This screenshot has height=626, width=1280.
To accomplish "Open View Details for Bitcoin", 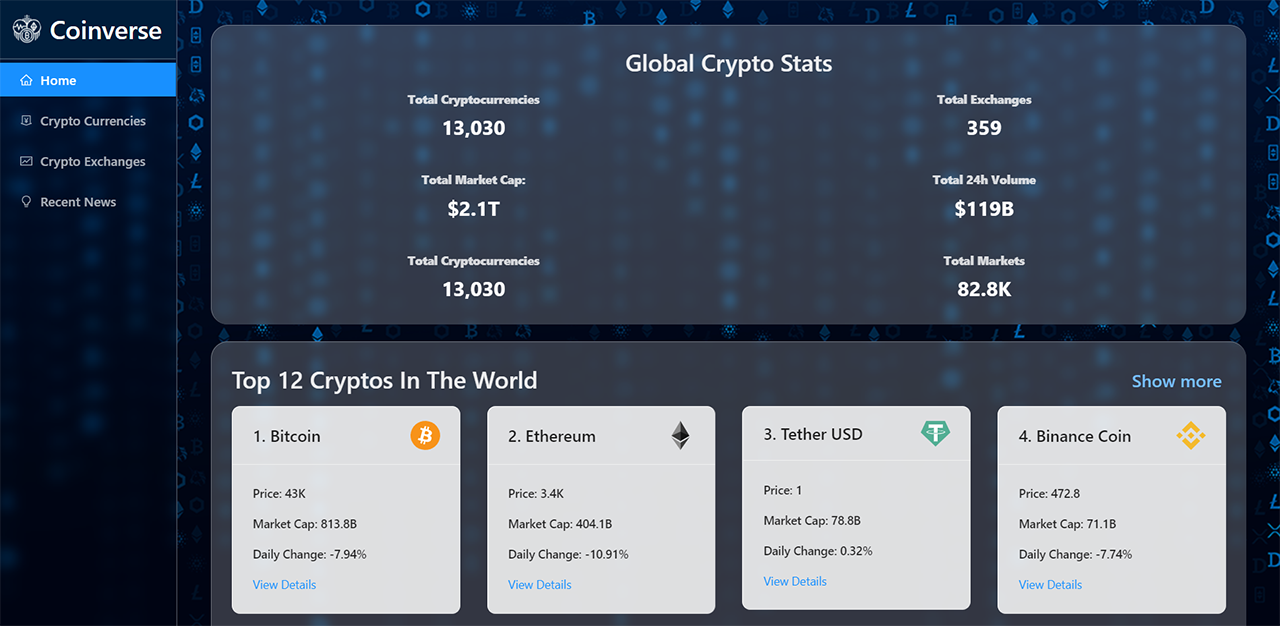I will [x=284, y=584].
